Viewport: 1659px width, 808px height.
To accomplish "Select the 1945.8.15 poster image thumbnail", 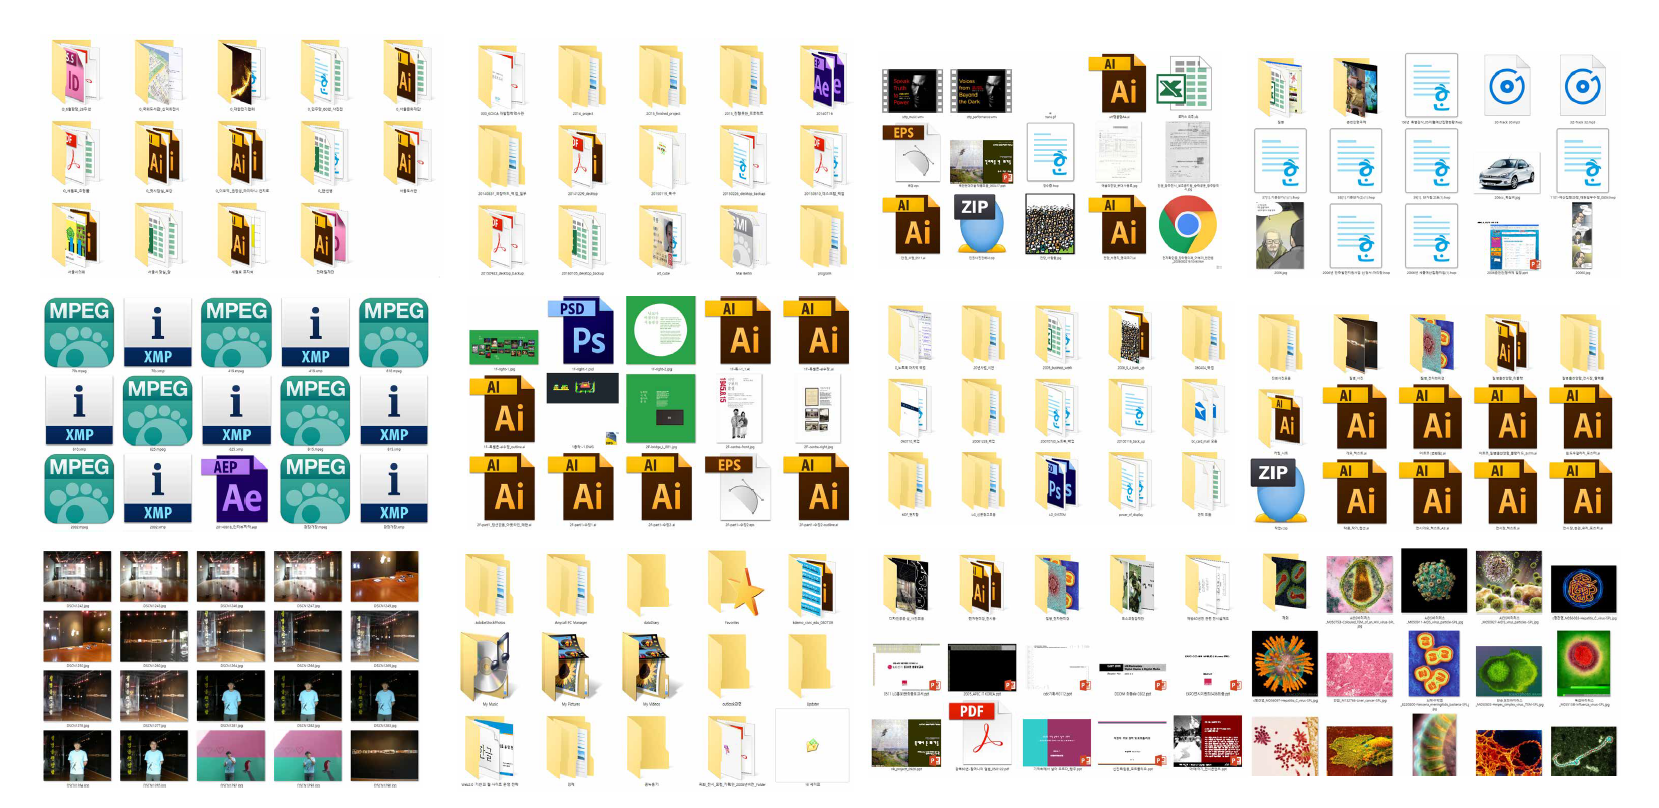I will (739, 409).
